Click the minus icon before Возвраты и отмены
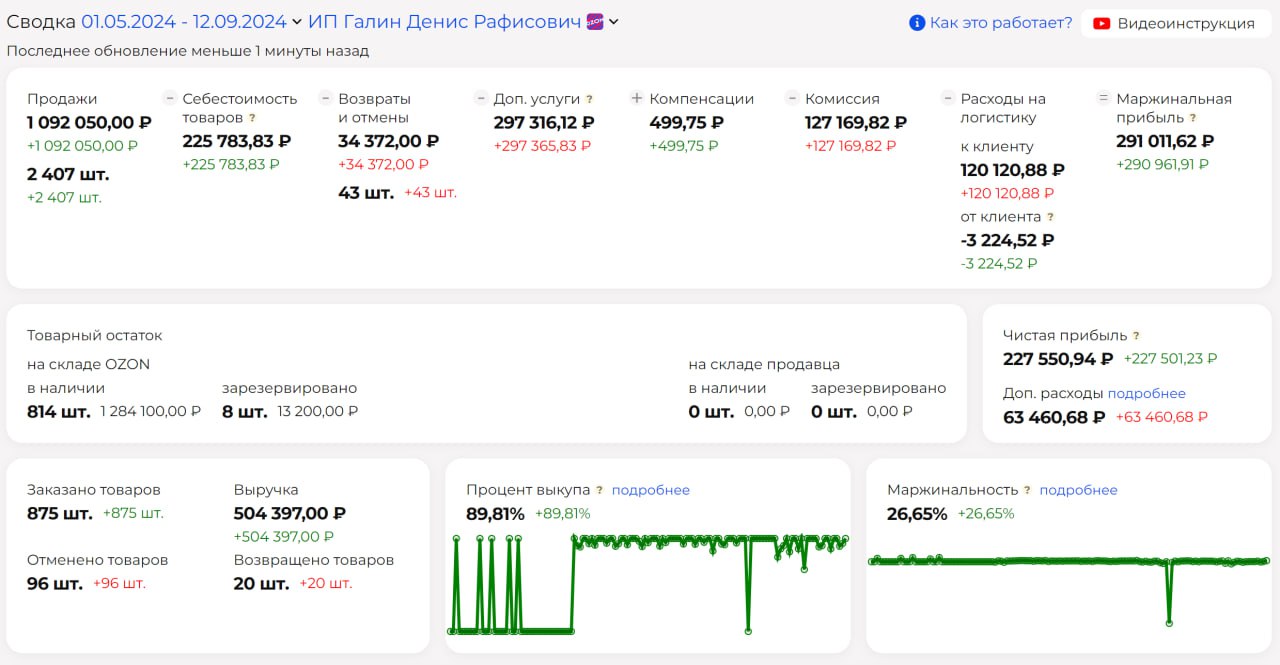The width and height of the screenshot is (1280, 665). [x=325, y=98]
